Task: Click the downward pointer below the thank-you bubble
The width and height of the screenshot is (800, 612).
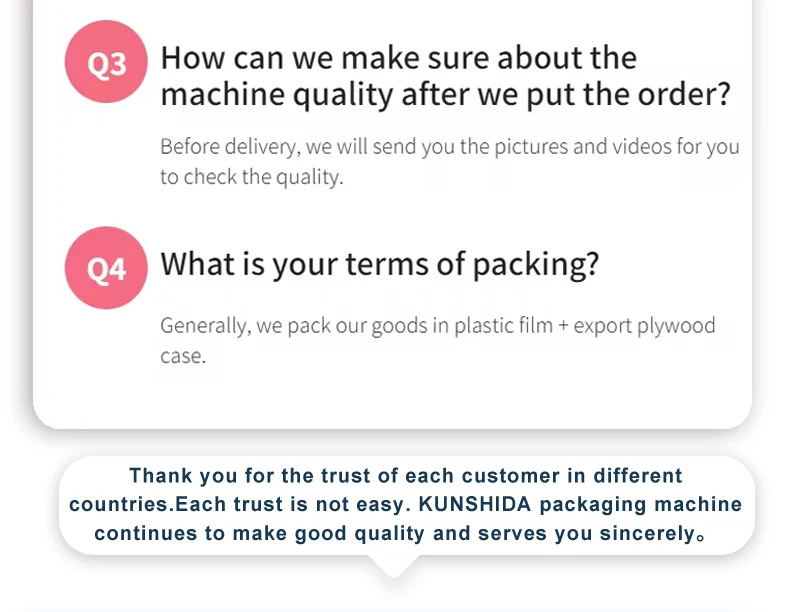Action: (x=394, y=566)
